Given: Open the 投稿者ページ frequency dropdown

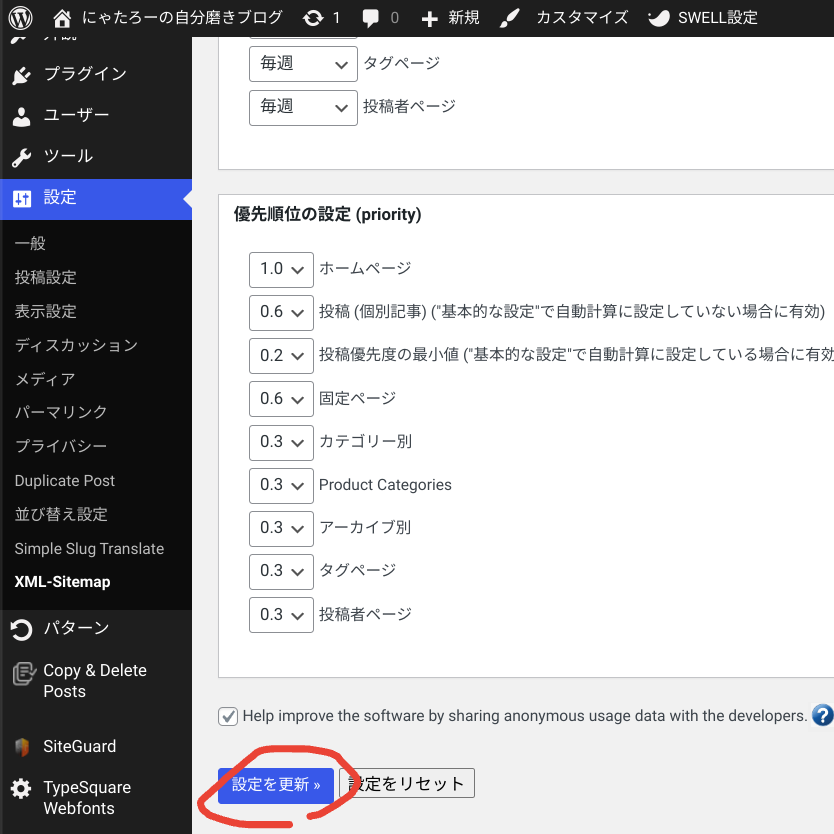Looking at the screenshot, I should click(x=303, y=106).
